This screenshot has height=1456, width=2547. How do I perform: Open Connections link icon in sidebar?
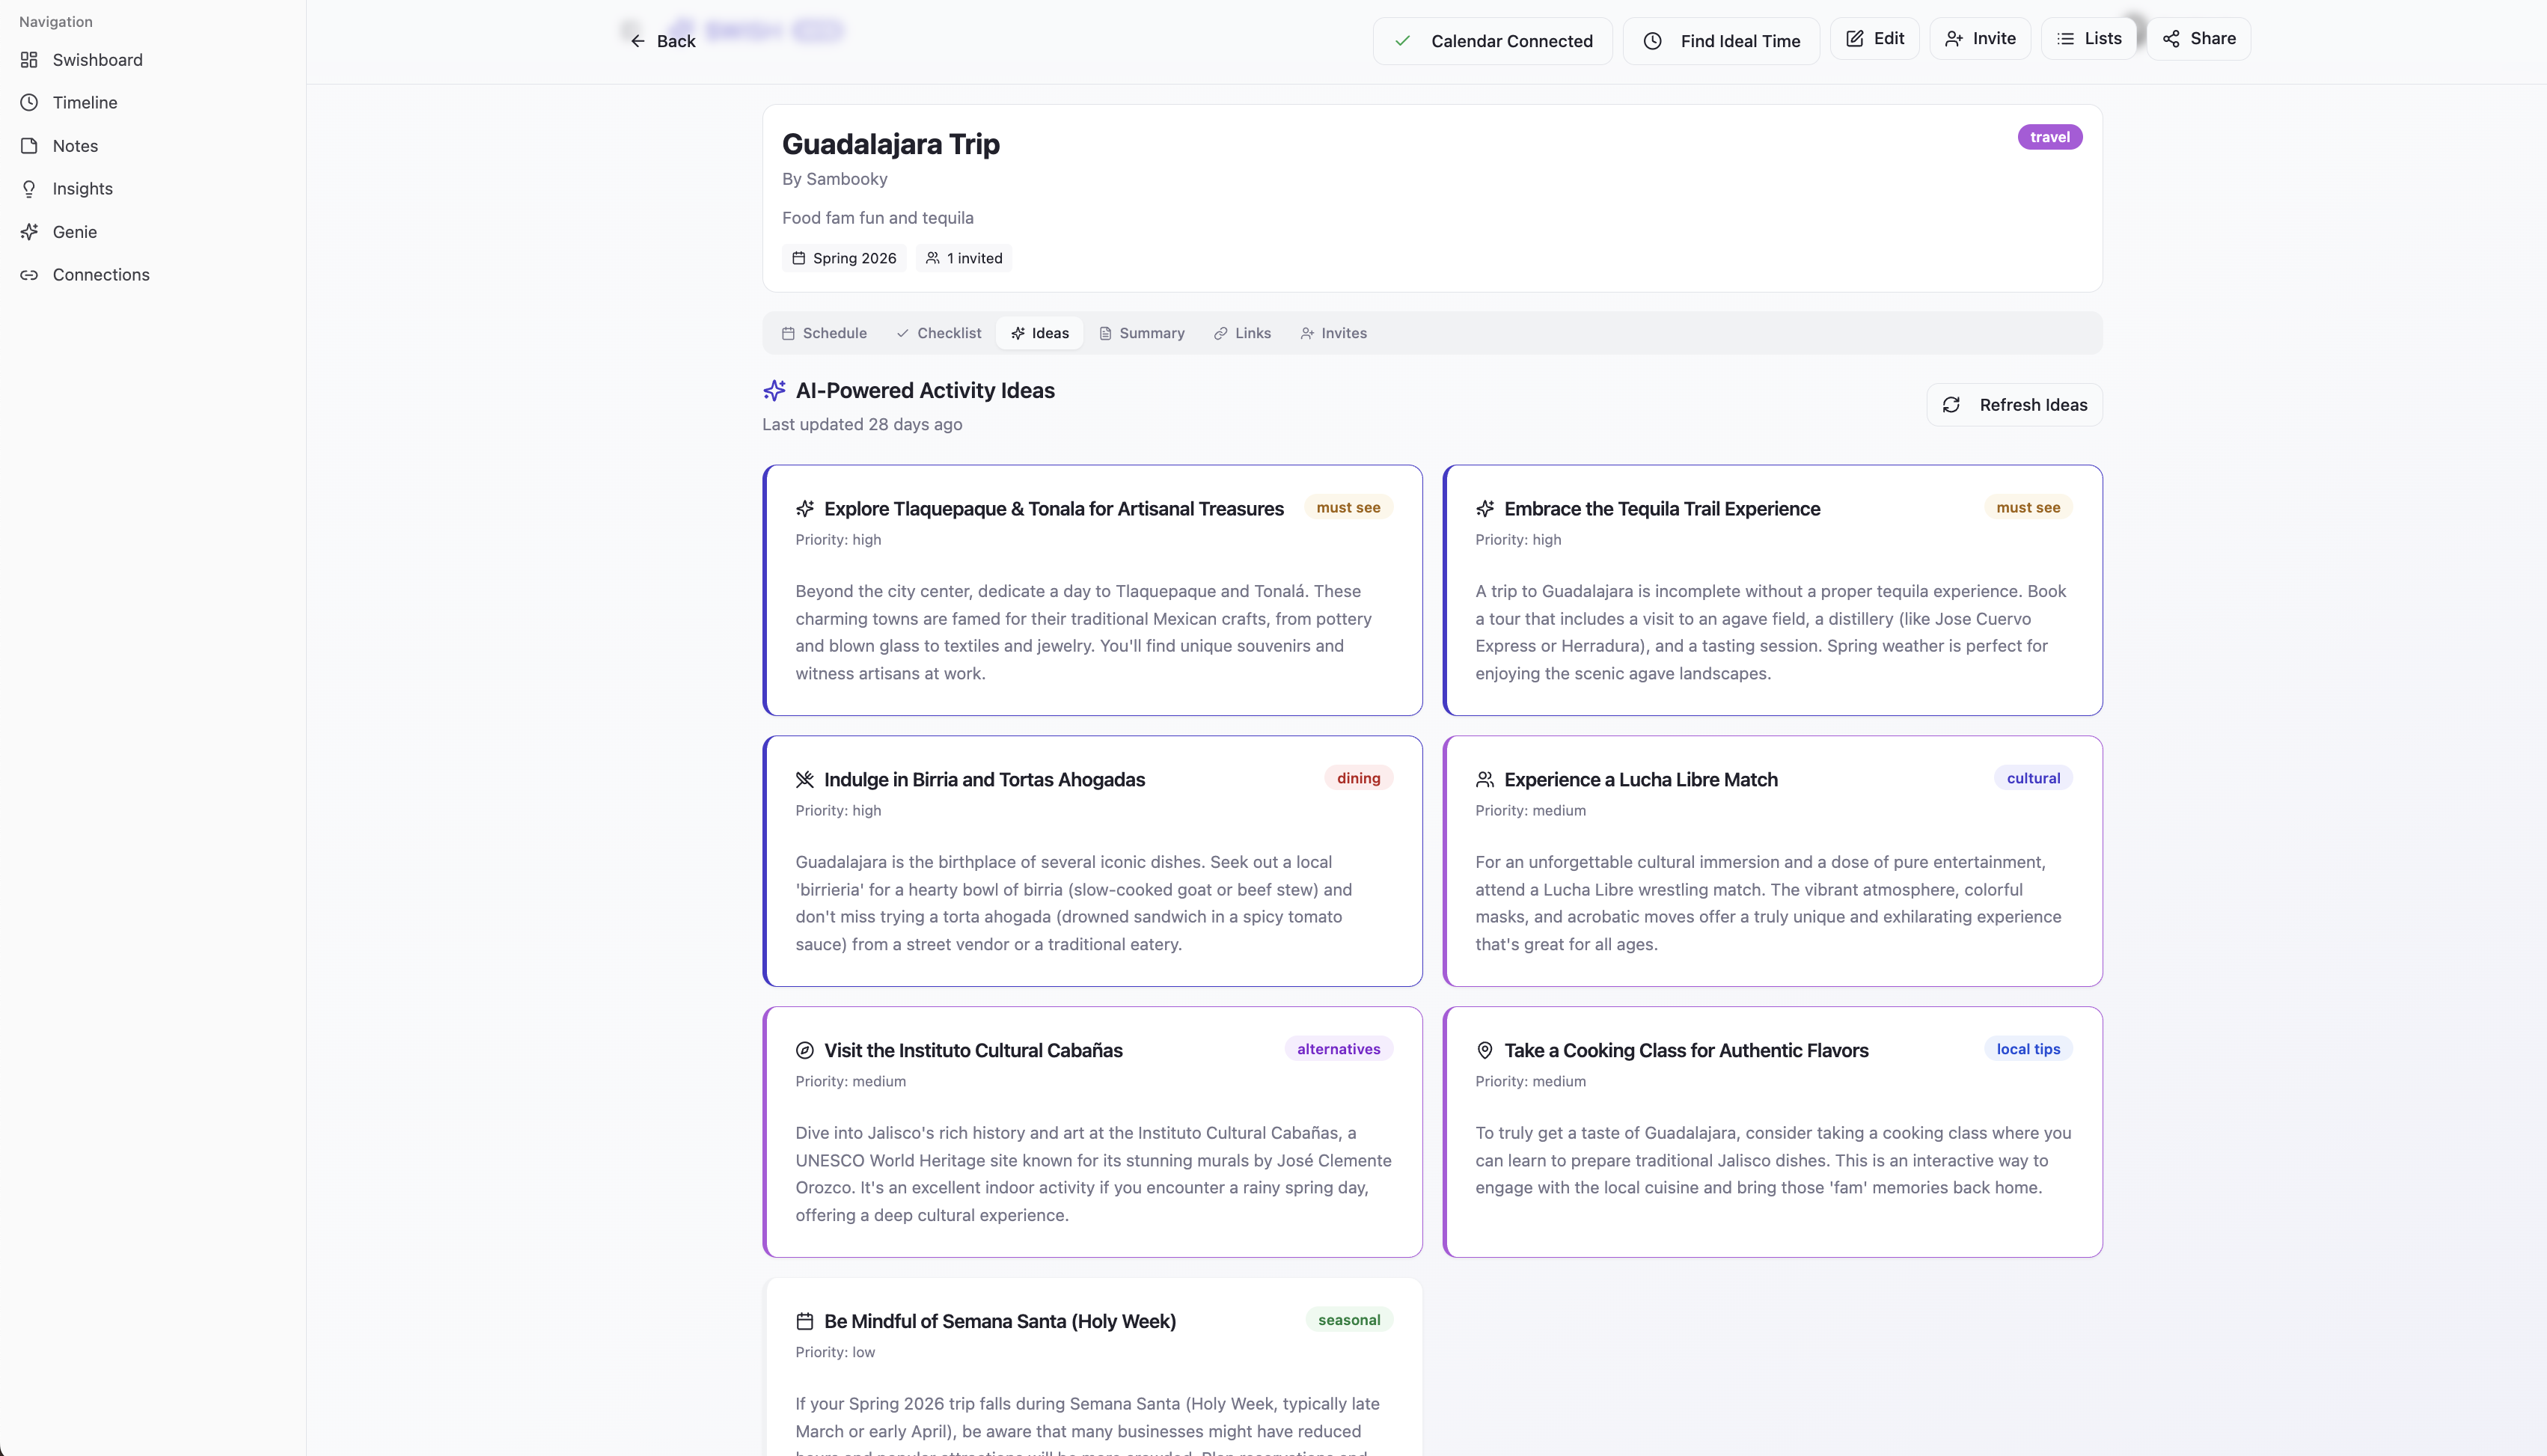coord(30,275)
